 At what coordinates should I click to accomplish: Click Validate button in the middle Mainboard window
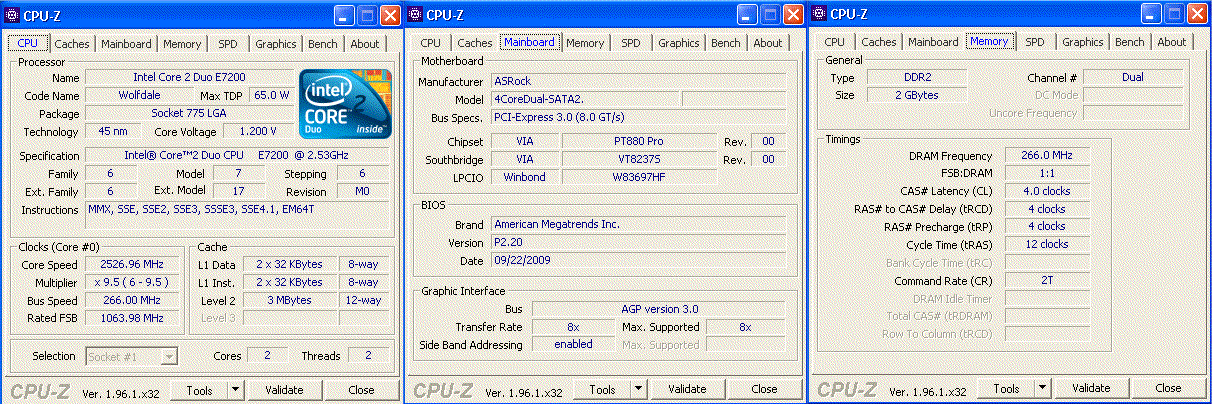tap(687, 390)
